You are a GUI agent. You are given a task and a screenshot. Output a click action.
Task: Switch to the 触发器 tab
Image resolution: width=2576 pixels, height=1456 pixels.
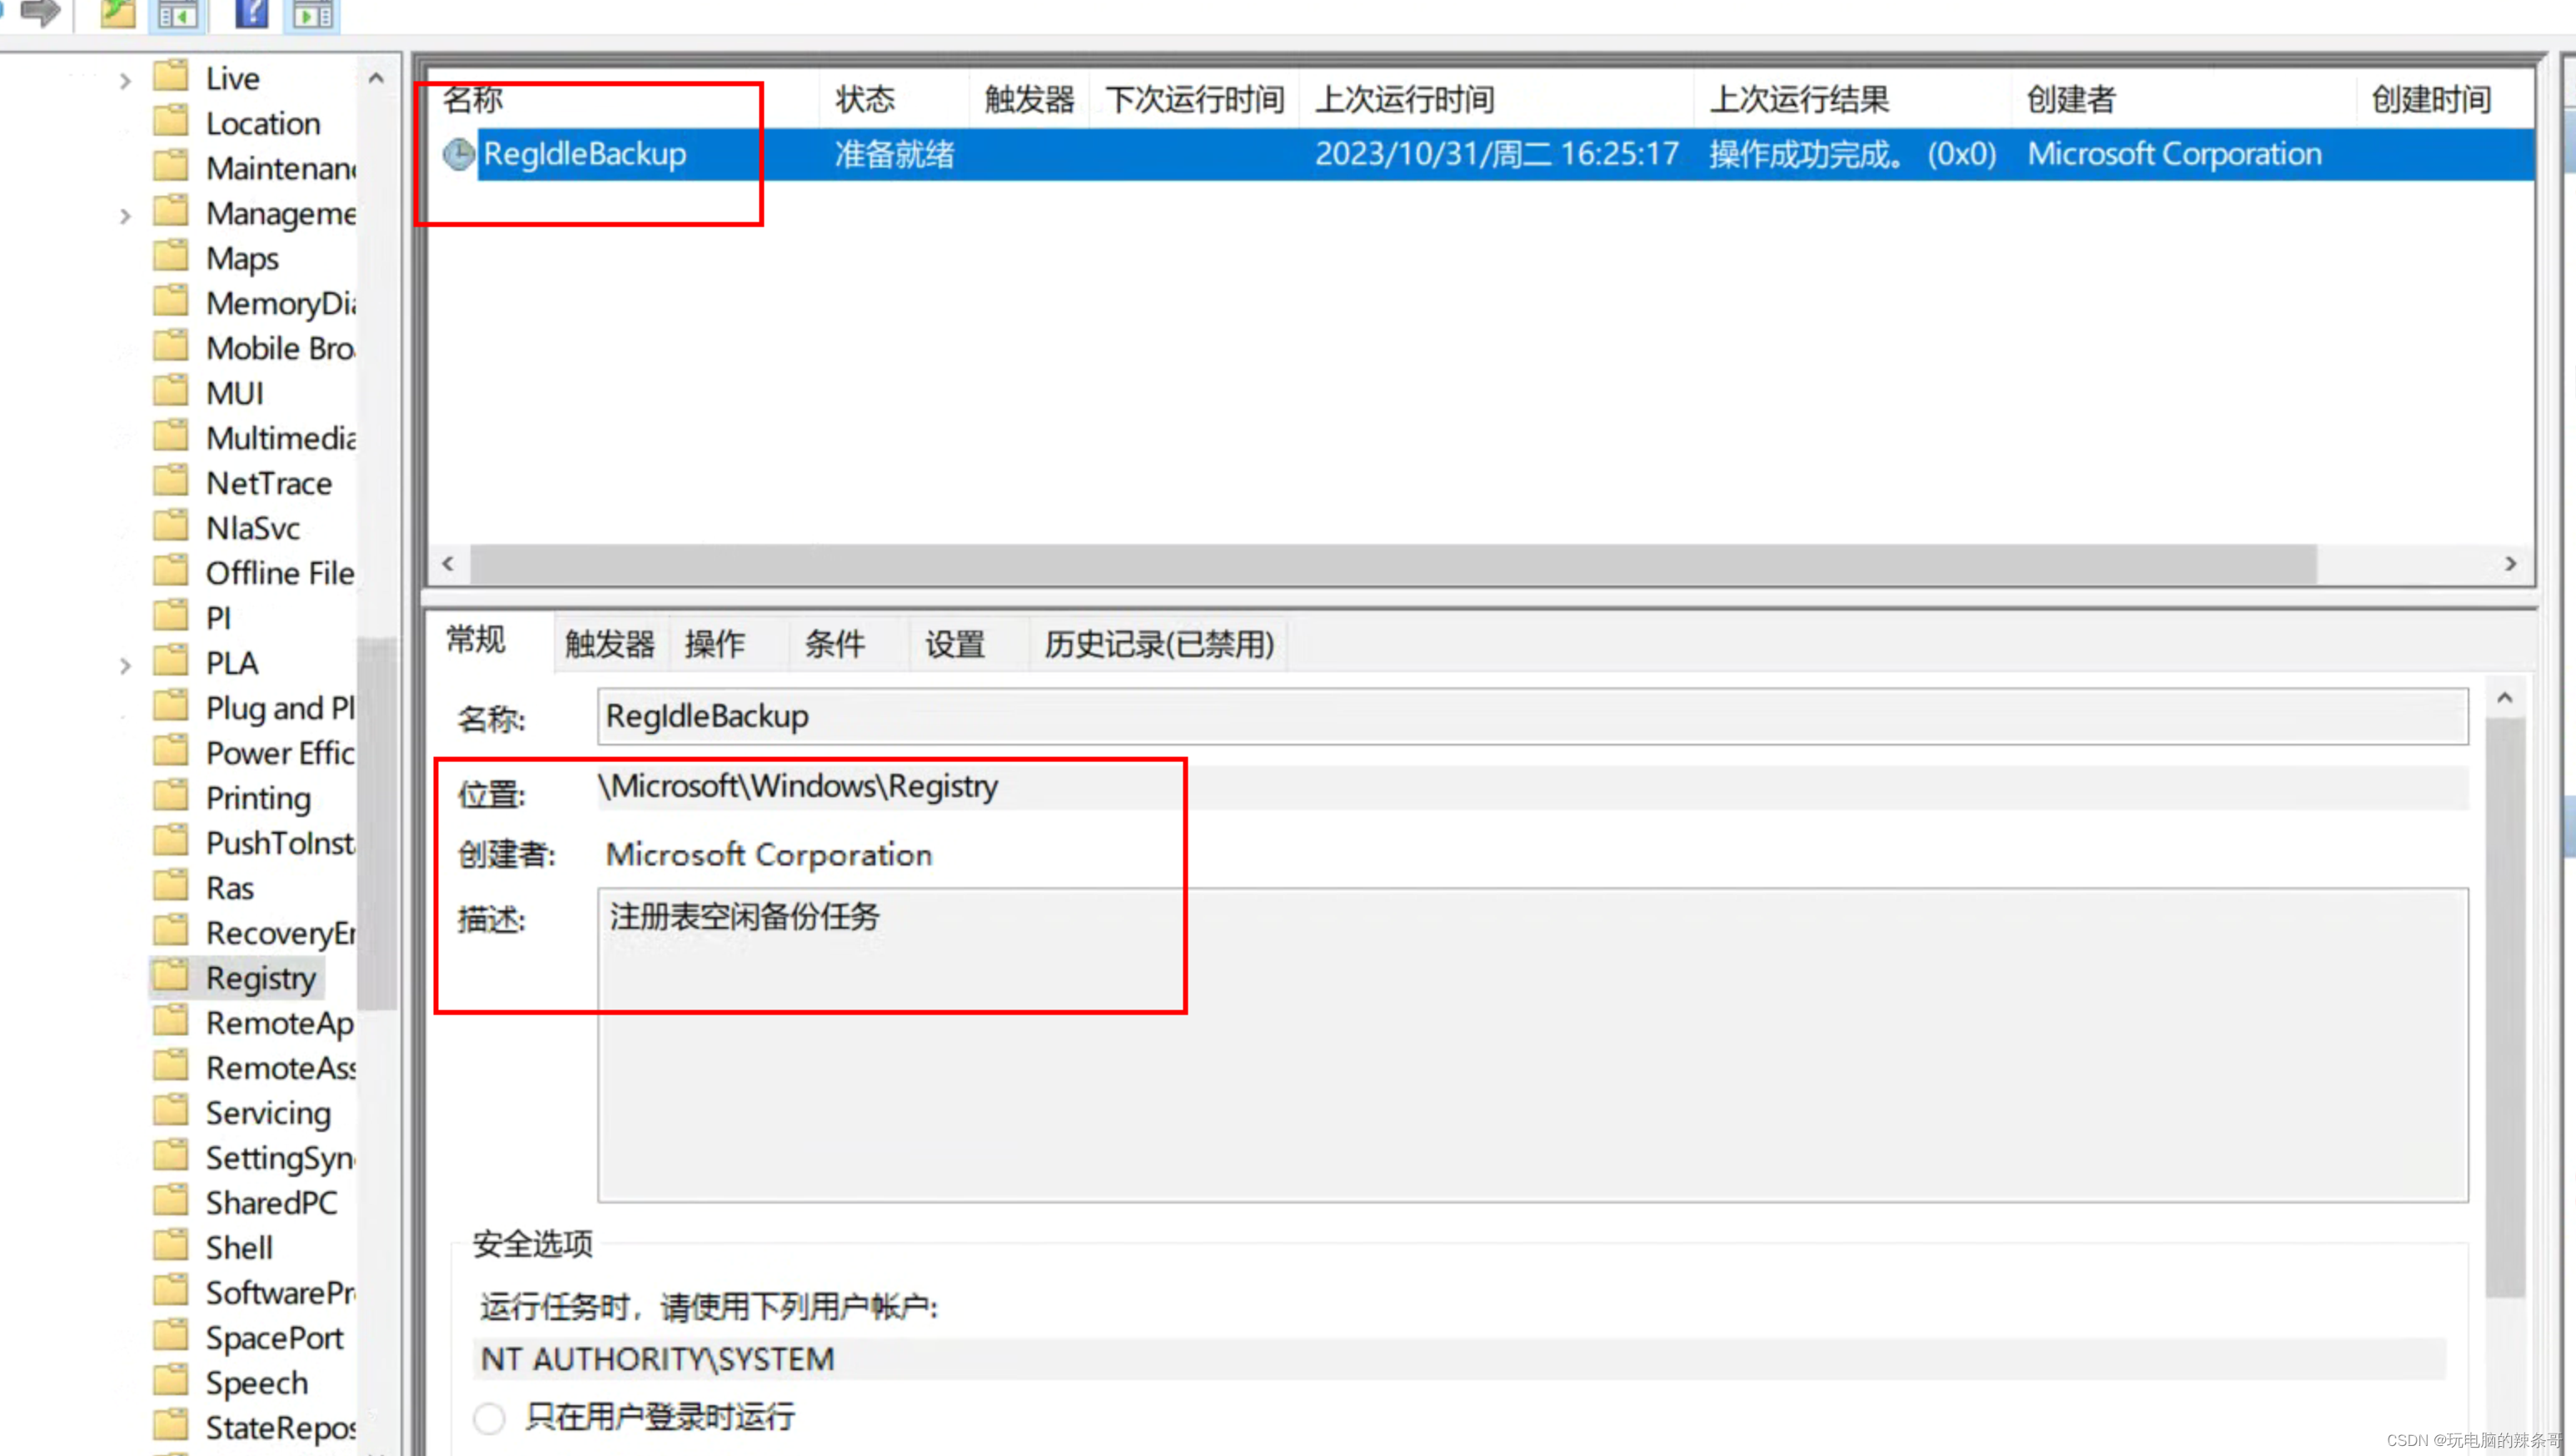click(x=609, y=643)
